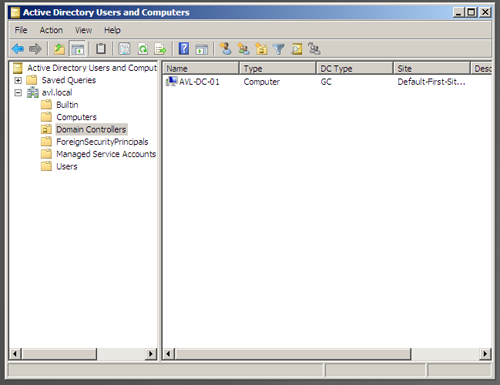This screenshot has height=385, width=500.
Task: Add selected objects to a group icon
Action: tap(314, 49)
